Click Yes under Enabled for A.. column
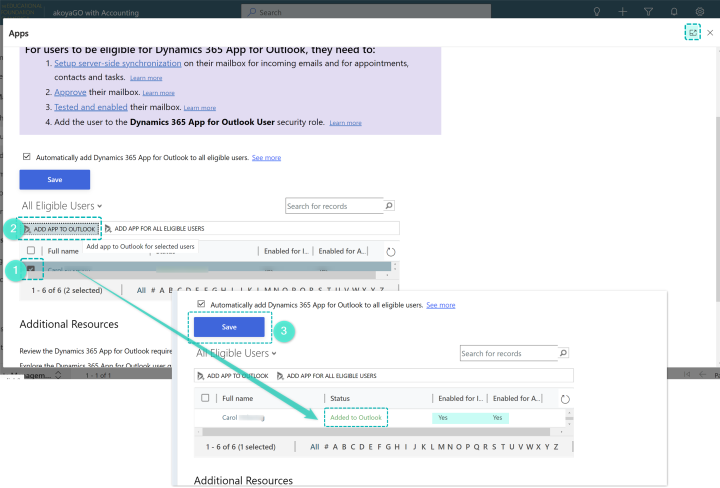The image size is (720, 488). 497,418
